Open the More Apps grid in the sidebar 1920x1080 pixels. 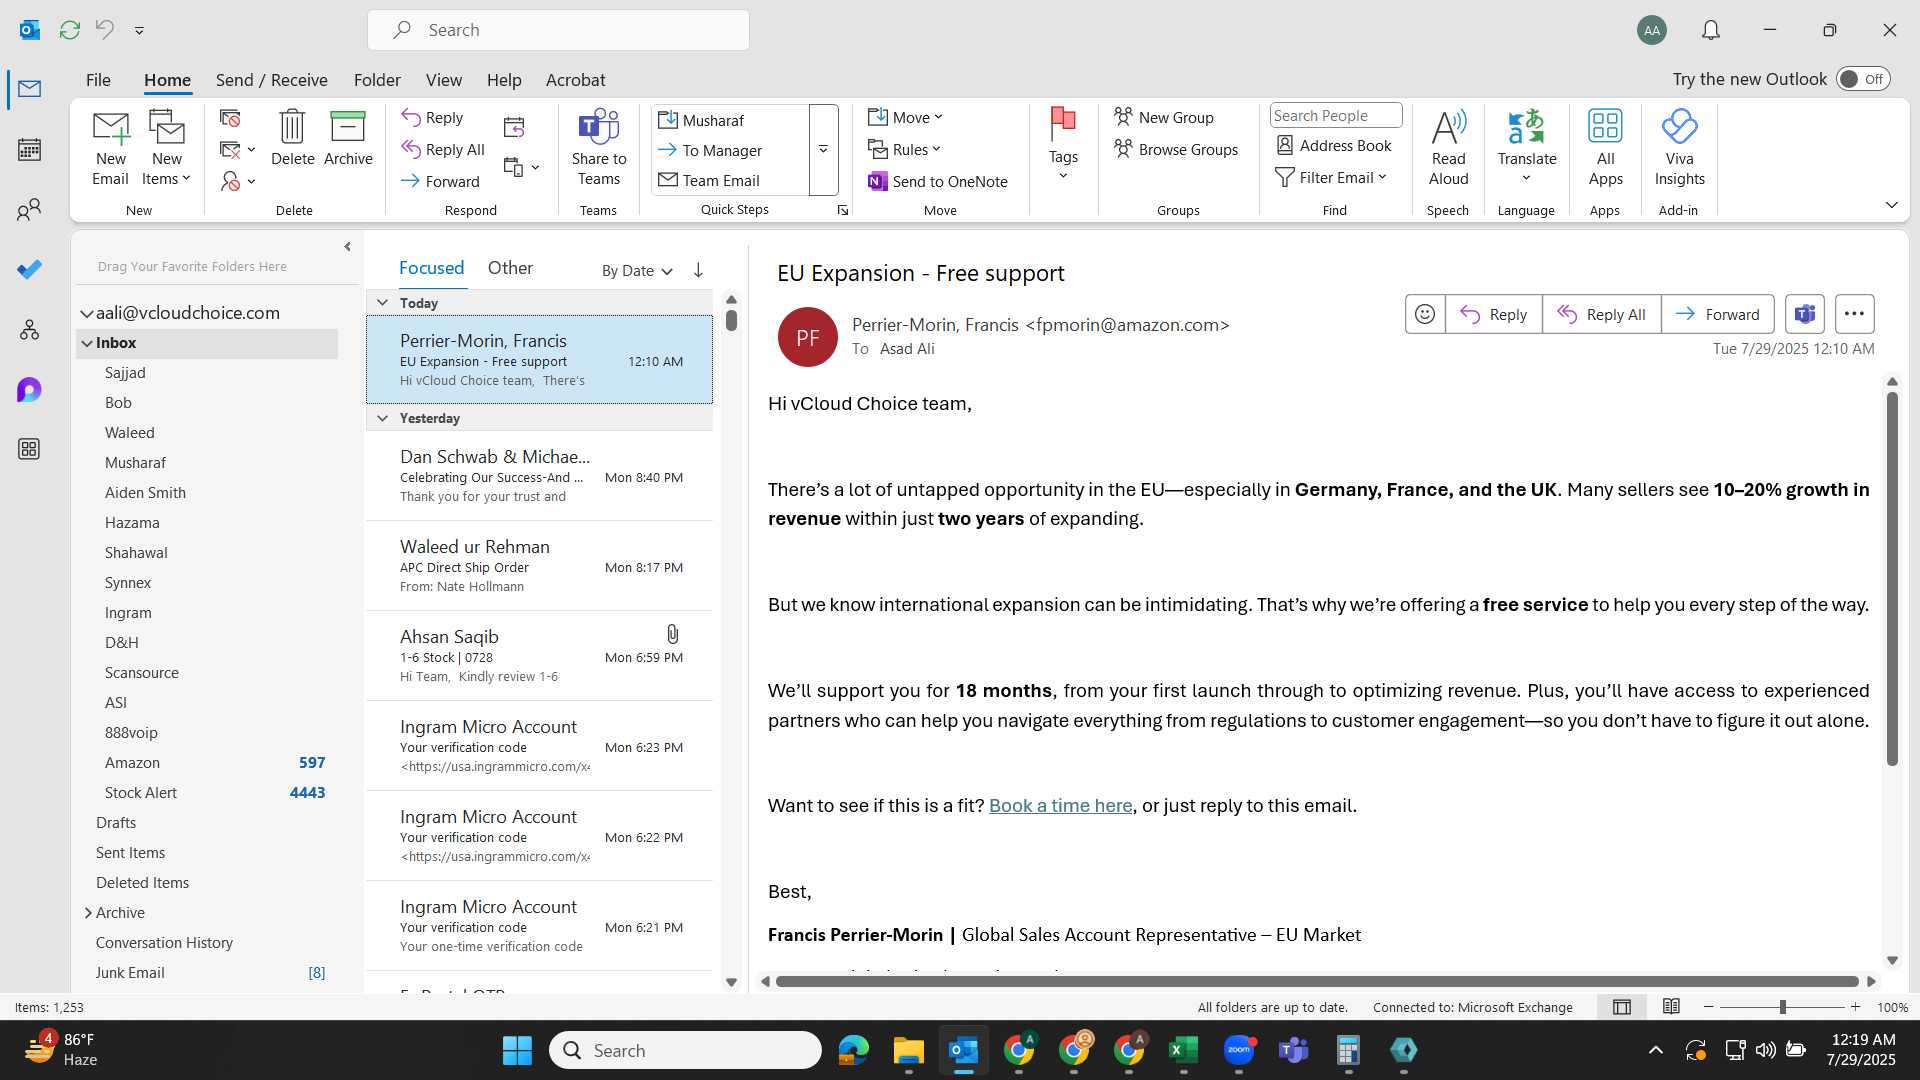tap(29, 449)
